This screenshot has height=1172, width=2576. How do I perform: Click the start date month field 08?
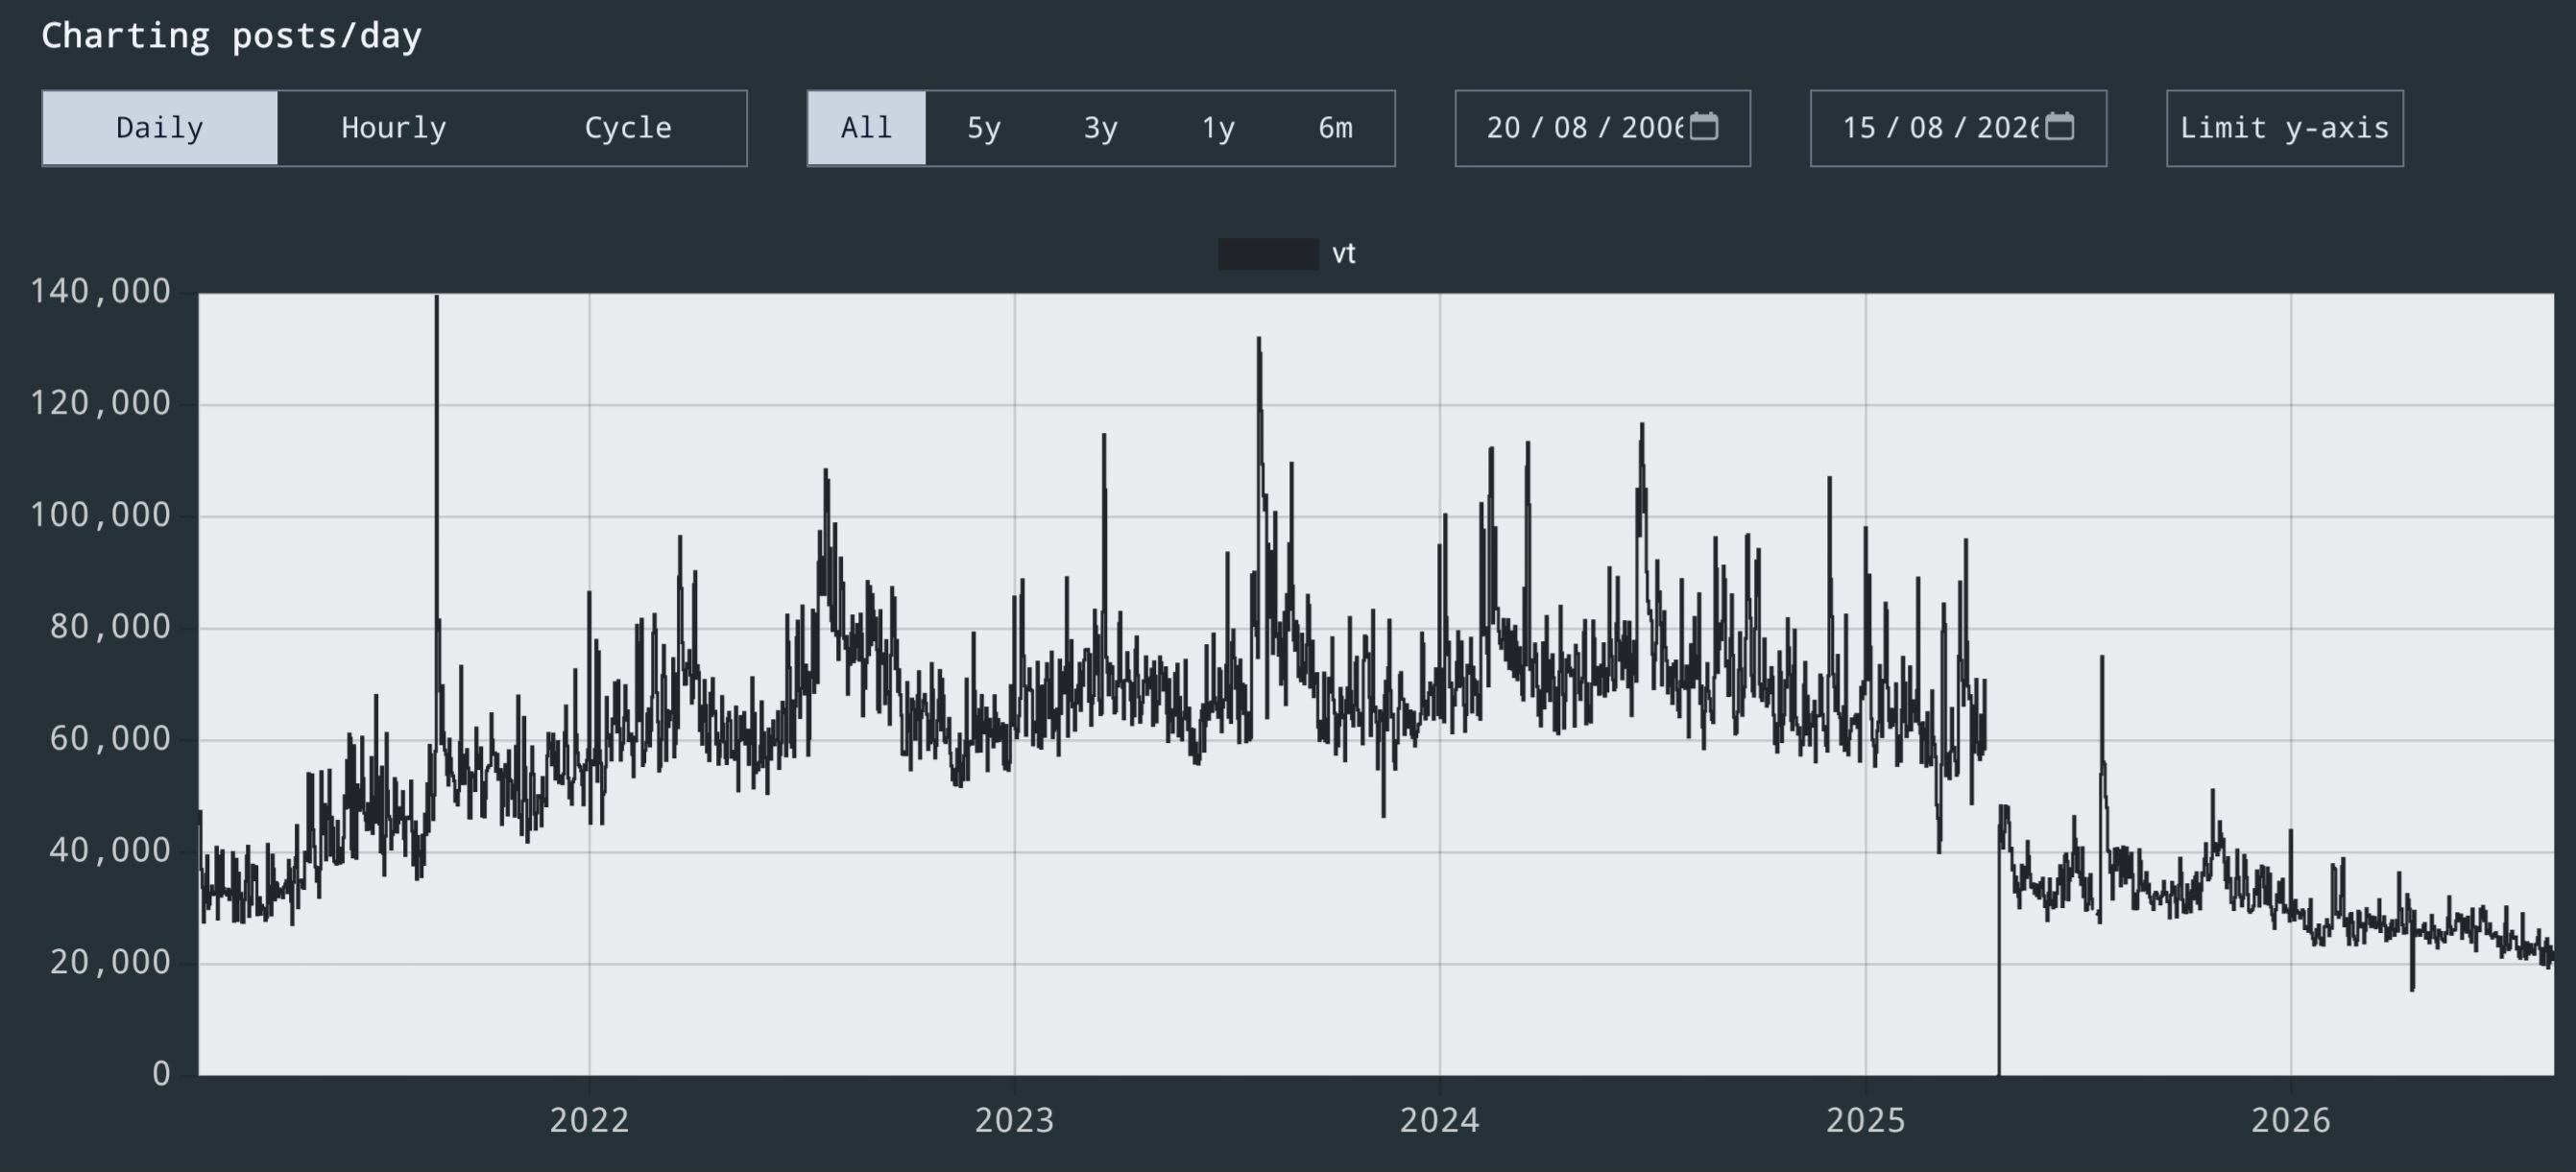1570,128
